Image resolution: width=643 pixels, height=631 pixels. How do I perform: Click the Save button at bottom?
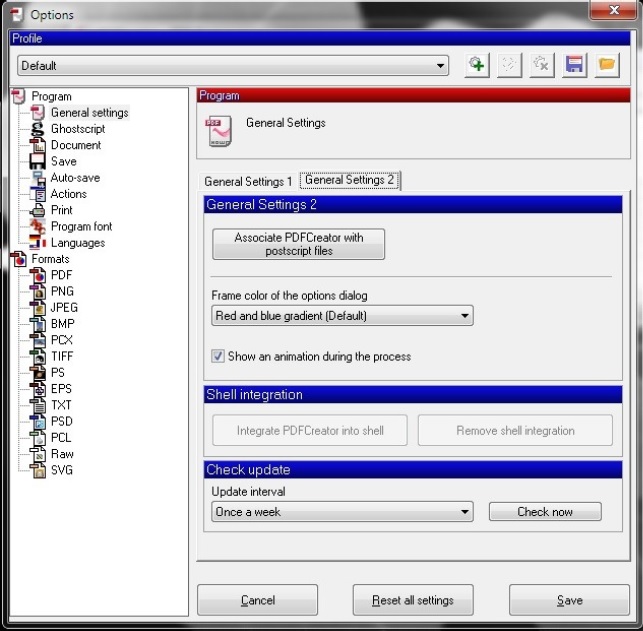point(569,600)
